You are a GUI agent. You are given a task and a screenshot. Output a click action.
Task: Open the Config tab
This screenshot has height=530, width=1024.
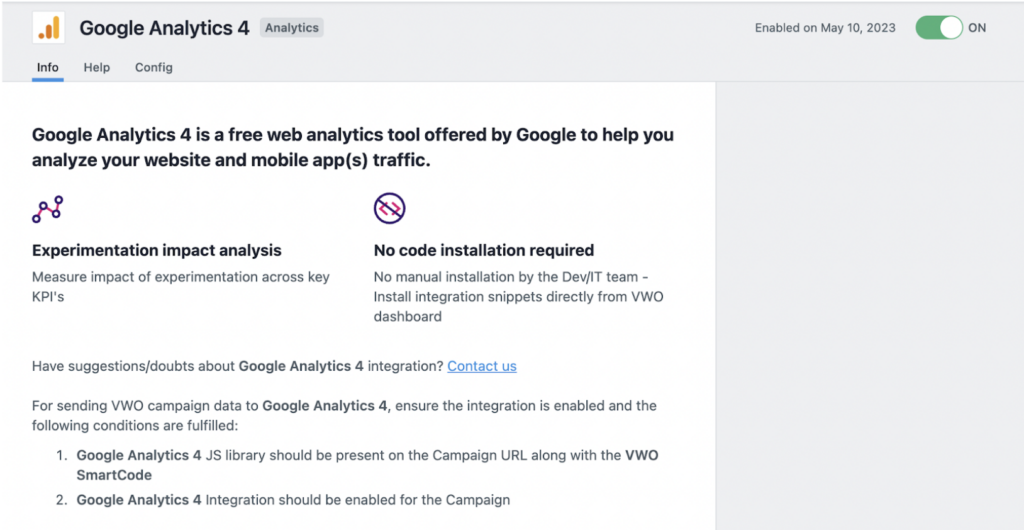click(x=154, y=67)
